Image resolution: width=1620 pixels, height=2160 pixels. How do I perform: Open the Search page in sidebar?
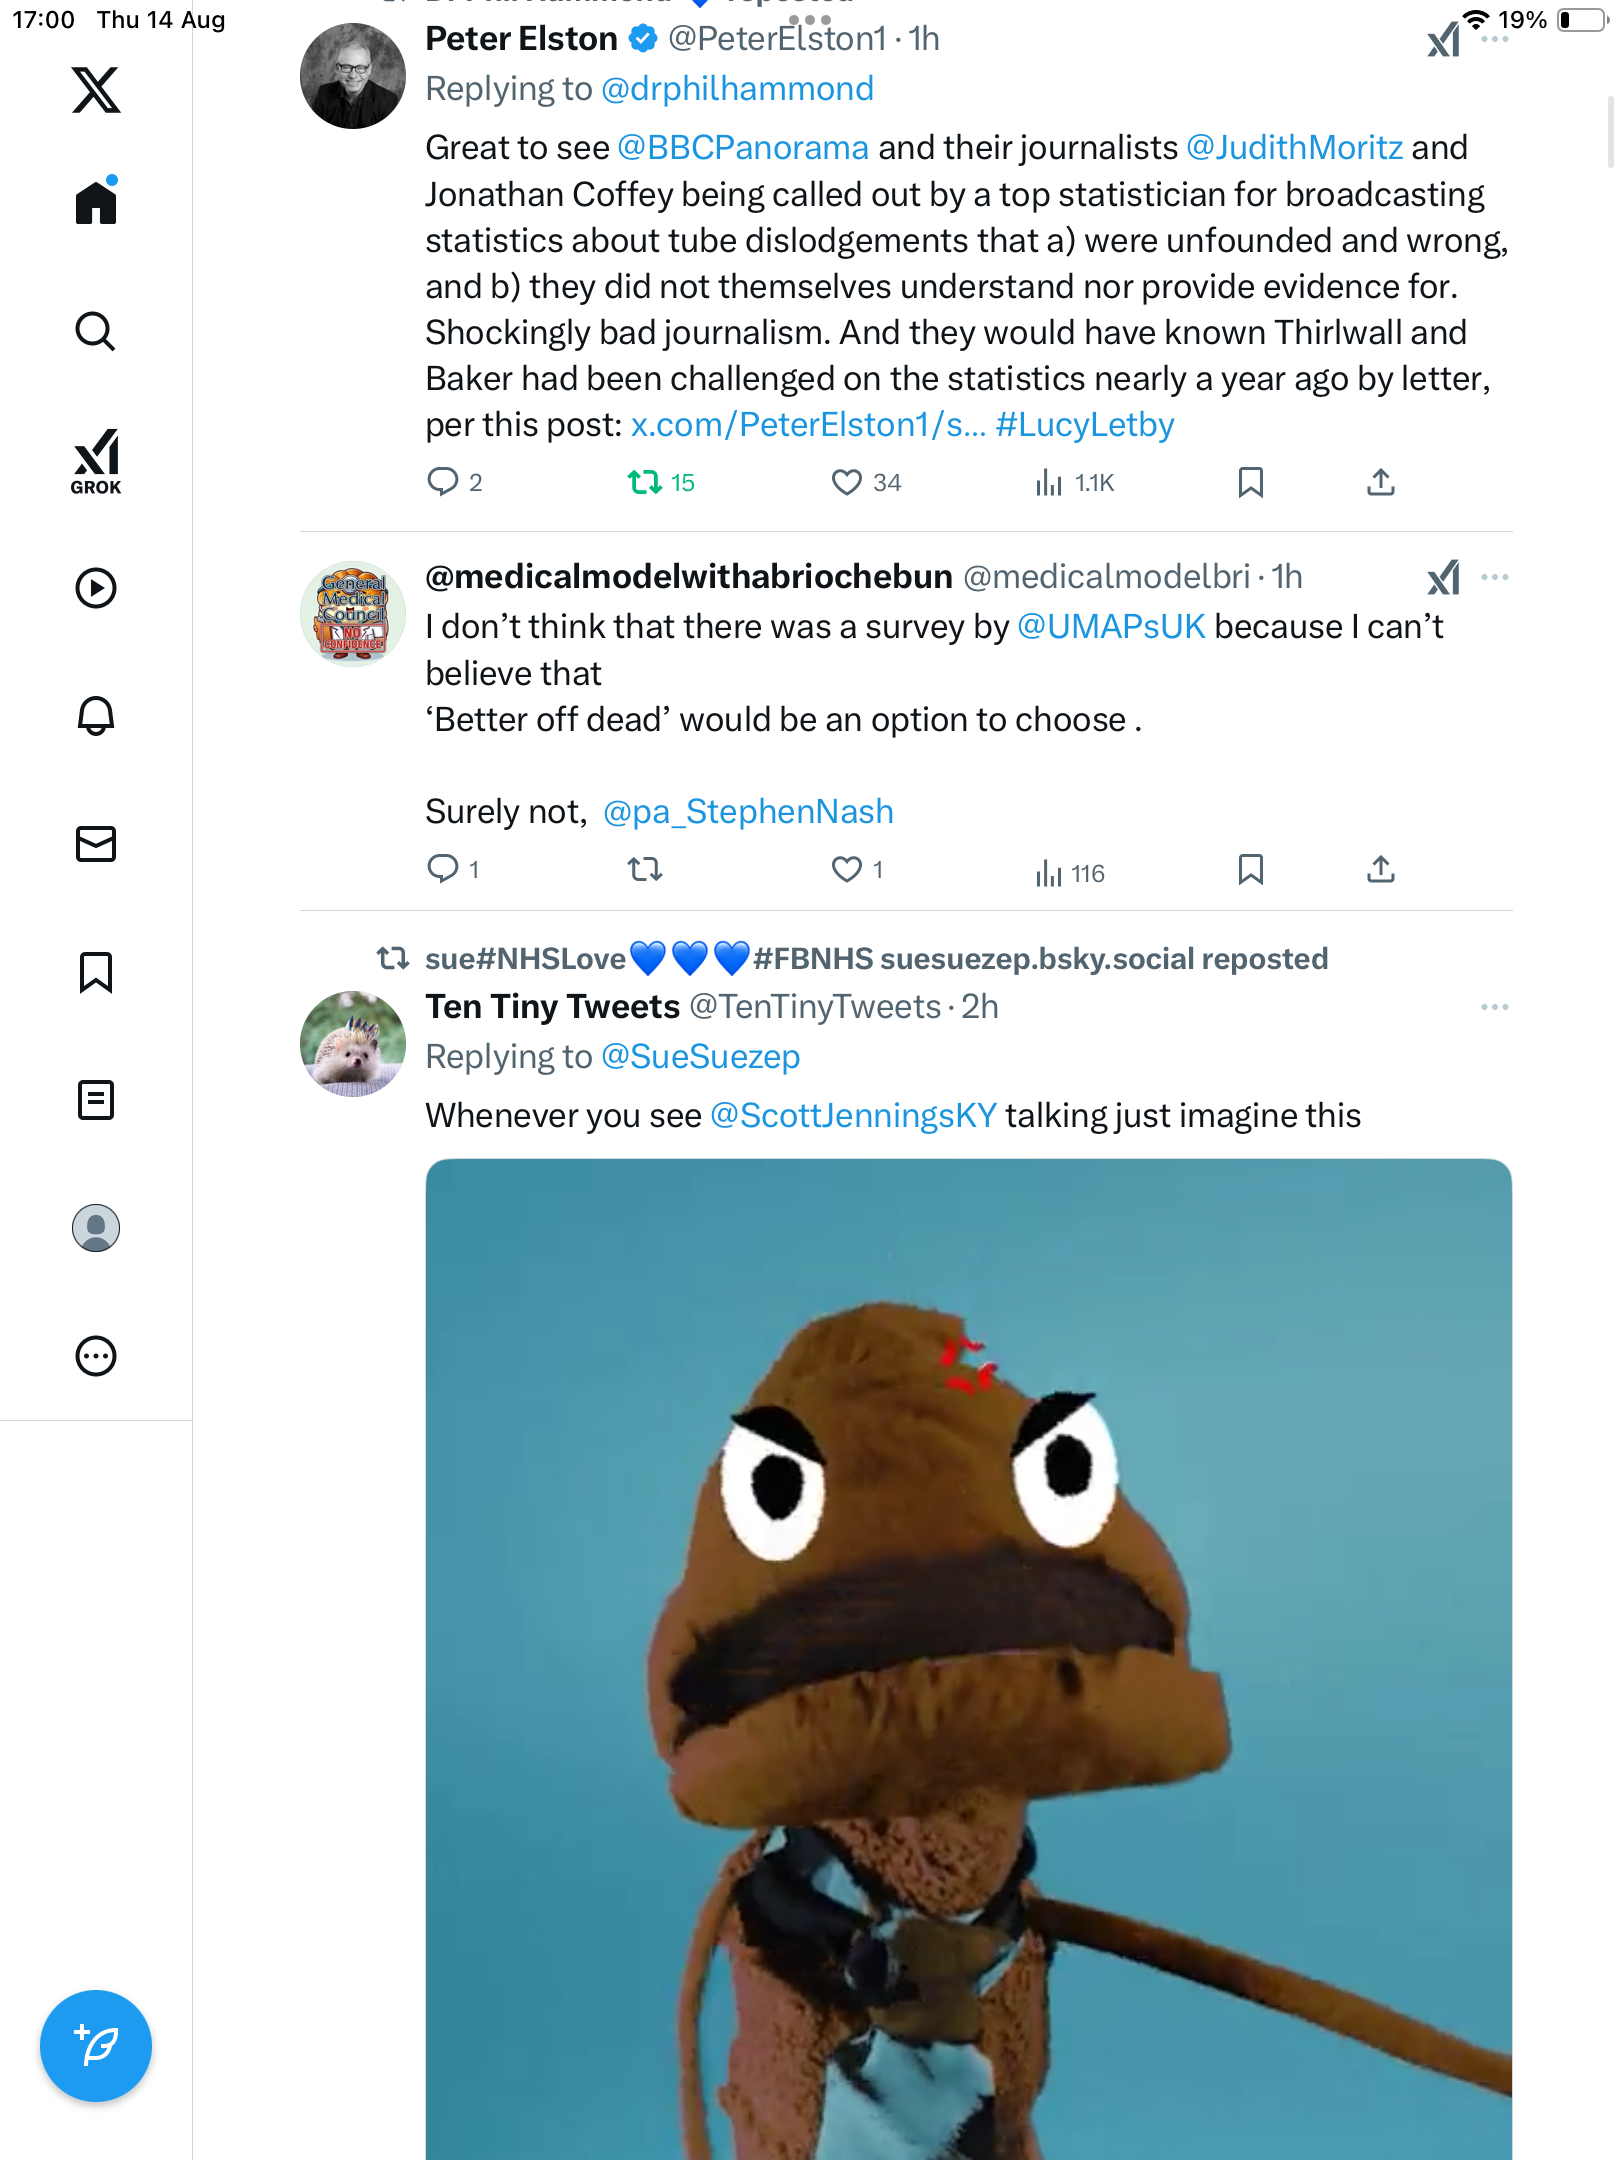[x=96, y=331]
